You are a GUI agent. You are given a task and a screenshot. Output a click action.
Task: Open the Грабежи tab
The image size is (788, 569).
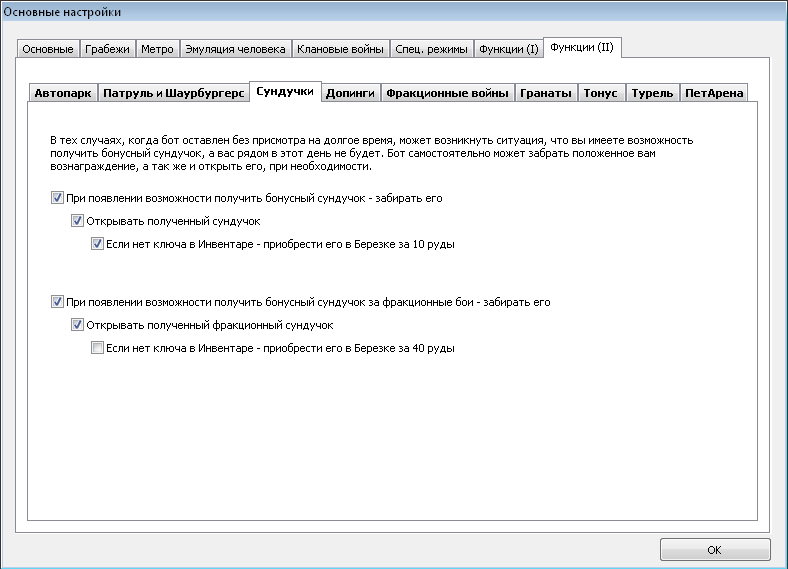click(x=107, y=49)
